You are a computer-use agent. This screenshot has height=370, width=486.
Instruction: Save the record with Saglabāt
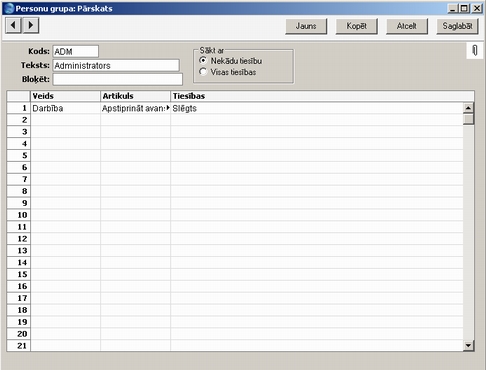click(x=457, y=26)
